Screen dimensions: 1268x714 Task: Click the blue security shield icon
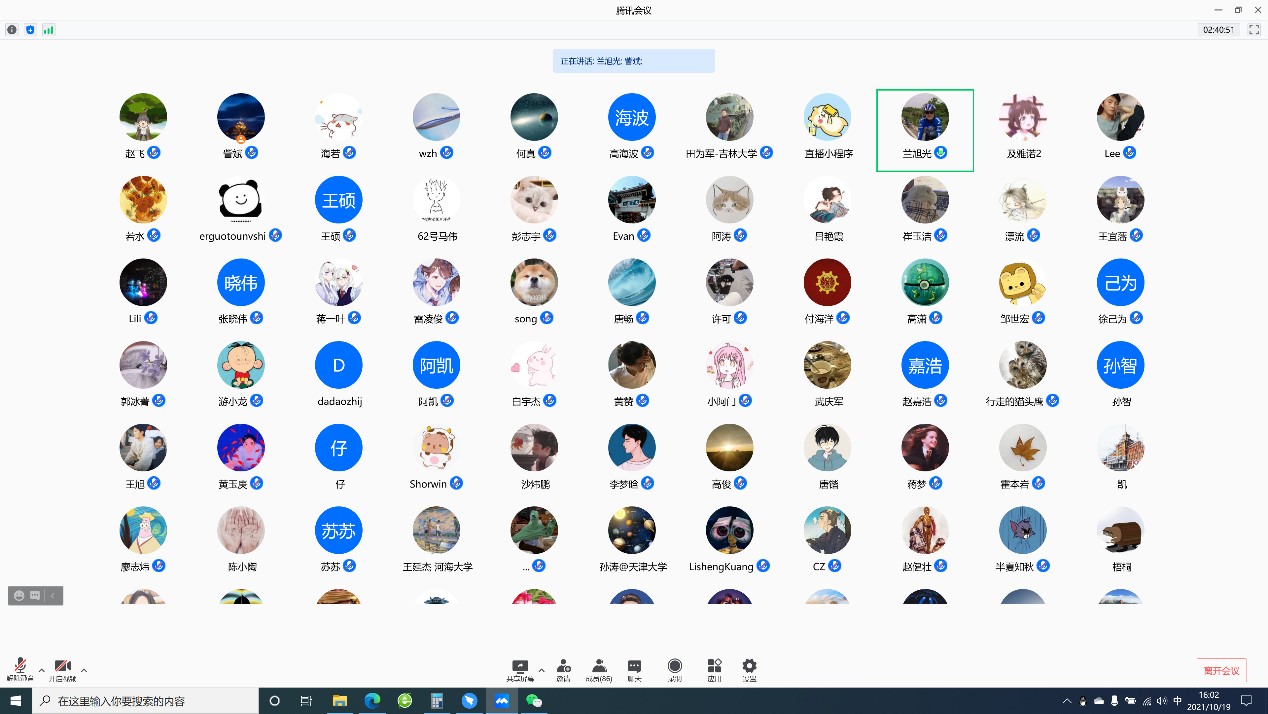tap(30, 30)
